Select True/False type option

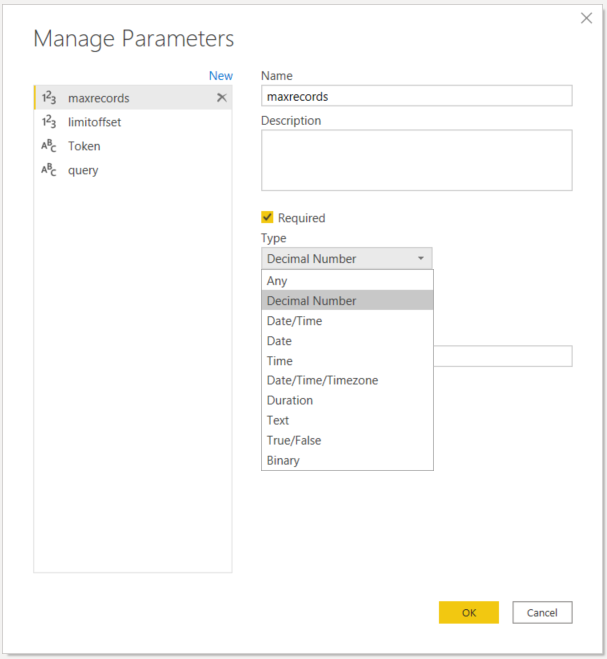(x=347, y=440)
